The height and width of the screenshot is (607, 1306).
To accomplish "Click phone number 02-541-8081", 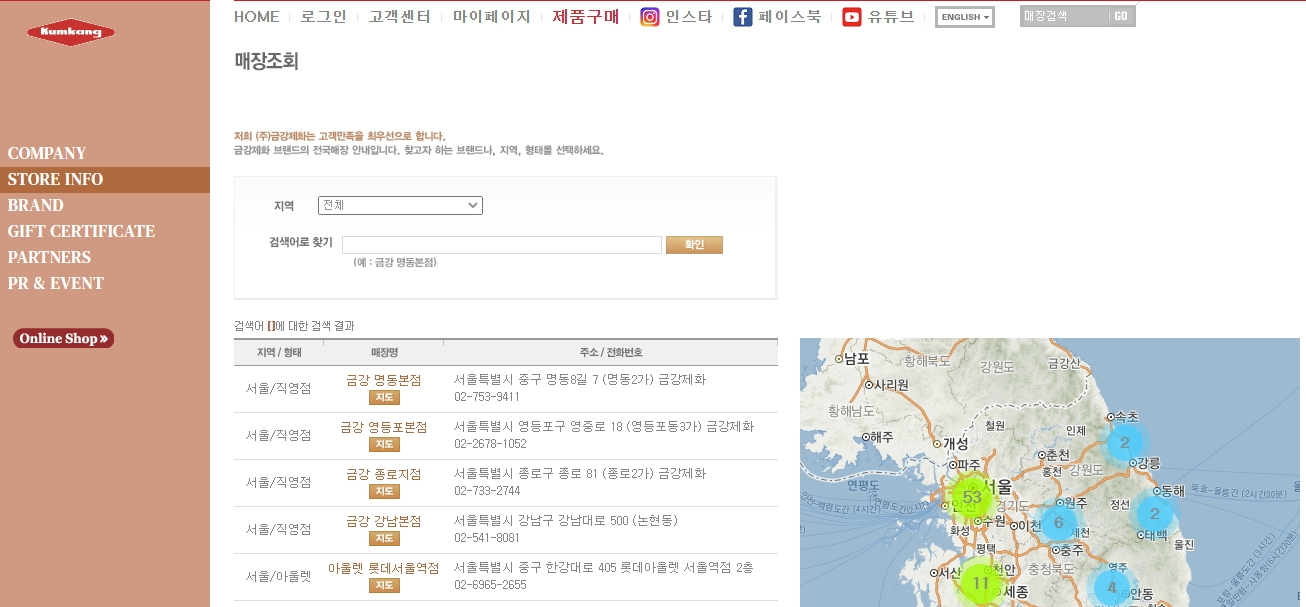I will 487,538.
